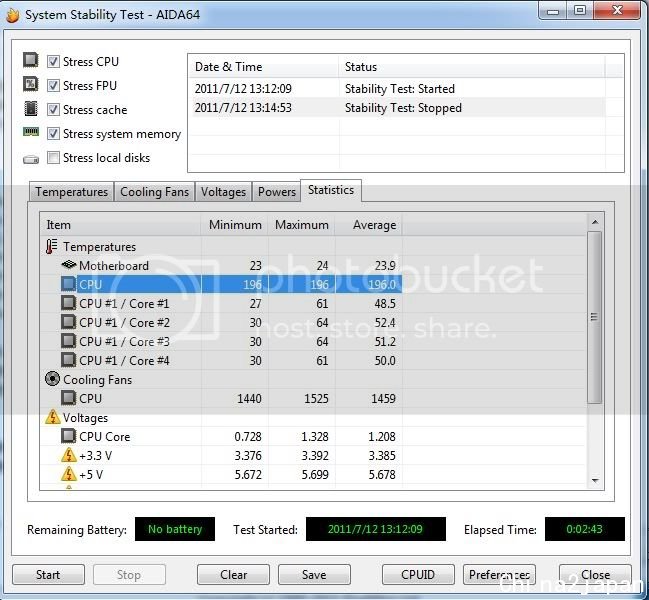Select the CPU fan 1440 RPM row
649x600 pixels.
pyautogui.click(x=221, y=398)
